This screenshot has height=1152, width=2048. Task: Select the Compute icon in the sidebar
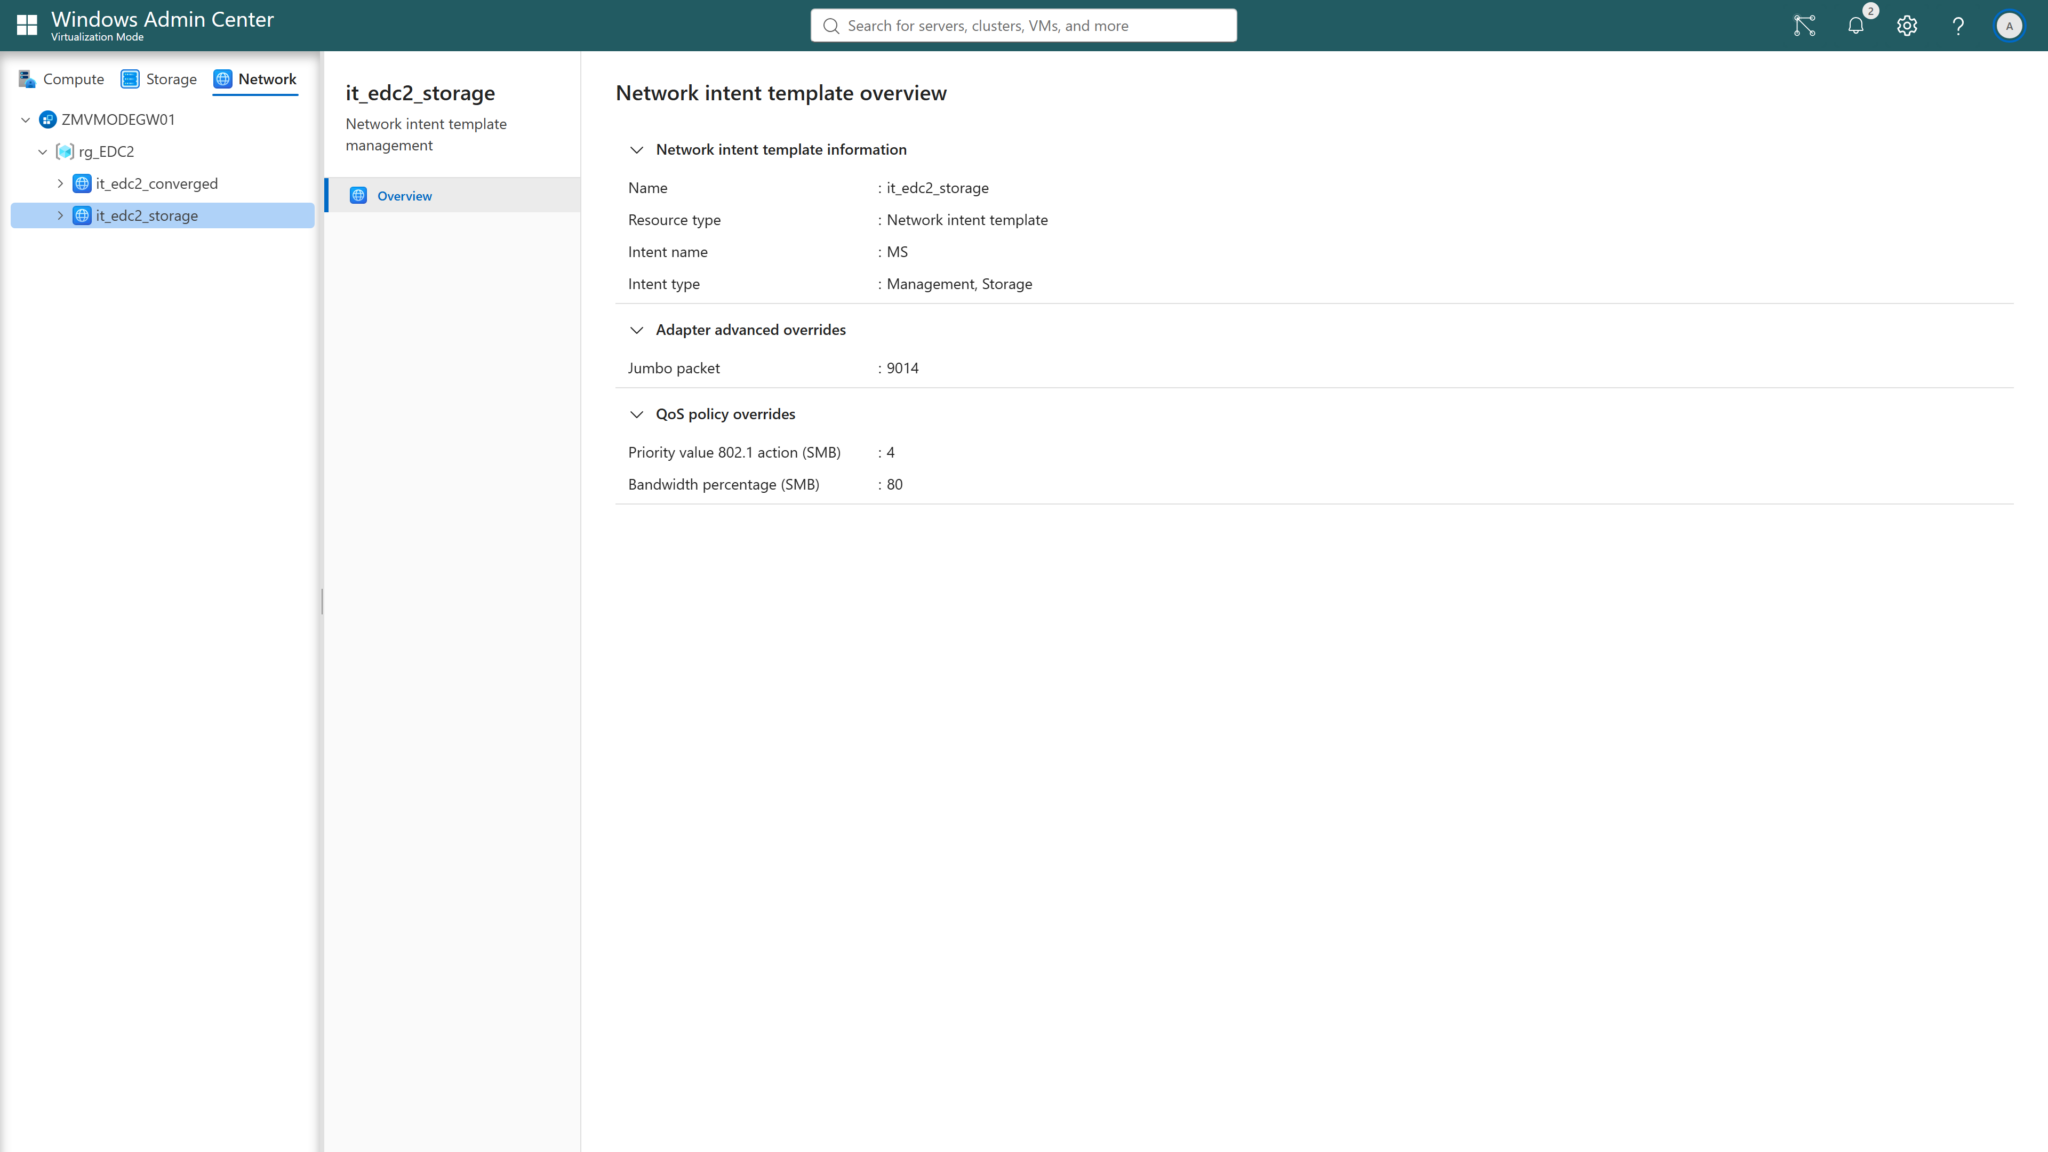27,79
